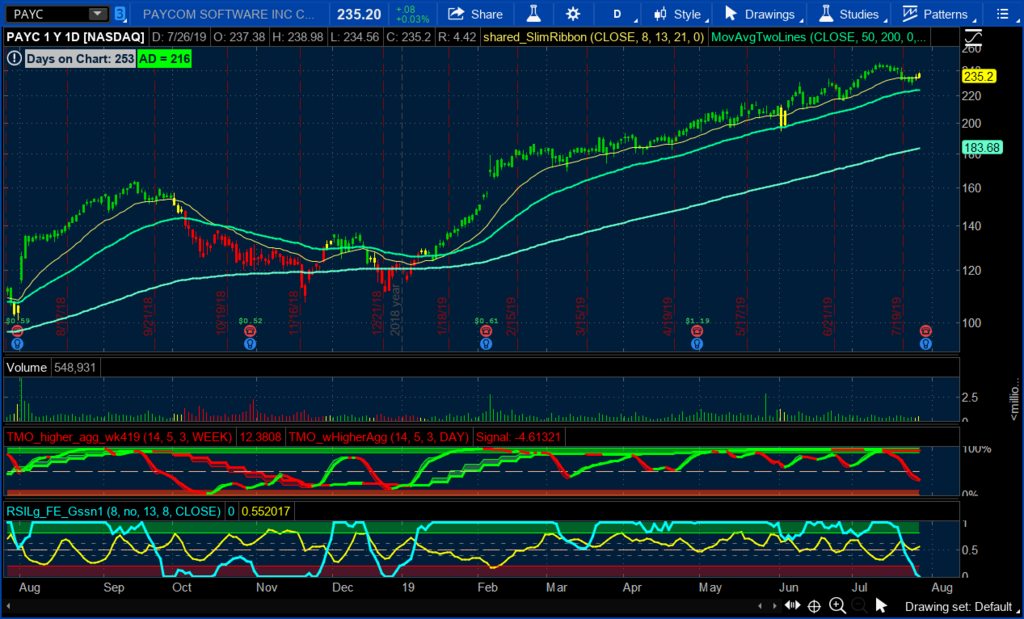Image resolution: width=1024 pixels, height=619 pixels.
Task: Click the red phone earnings icon at far right
Action: pyautogui.click(x=926, y=330)
